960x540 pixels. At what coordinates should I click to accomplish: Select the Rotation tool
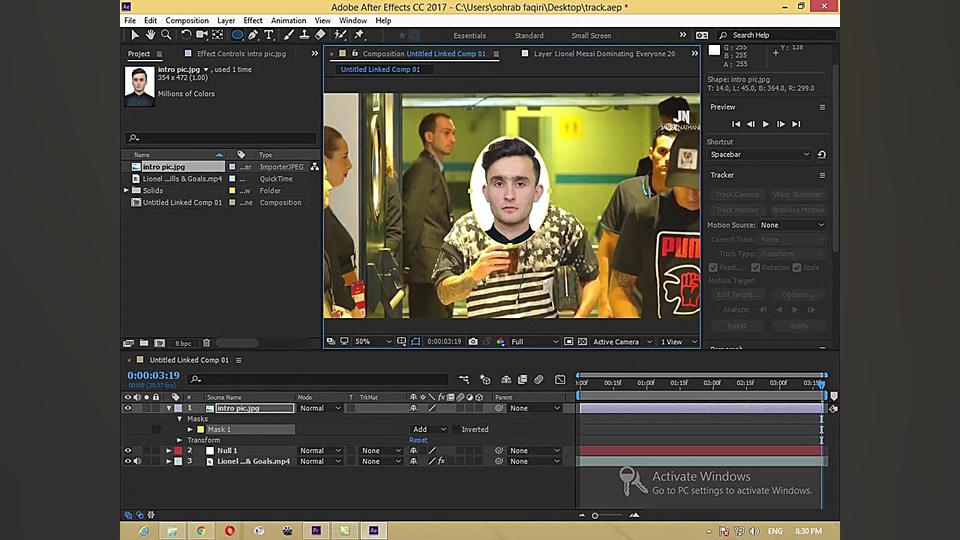186,35
